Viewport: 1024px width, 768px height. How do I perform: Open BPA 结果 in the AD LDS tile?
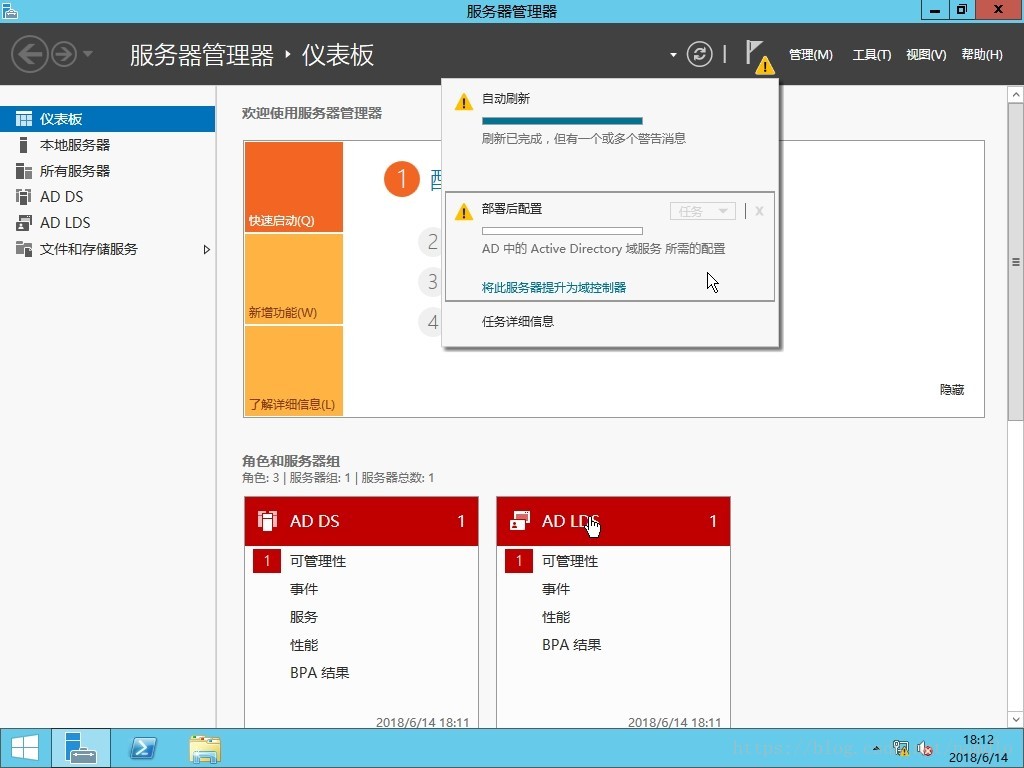pyautogui.click(x=571, y=645)
